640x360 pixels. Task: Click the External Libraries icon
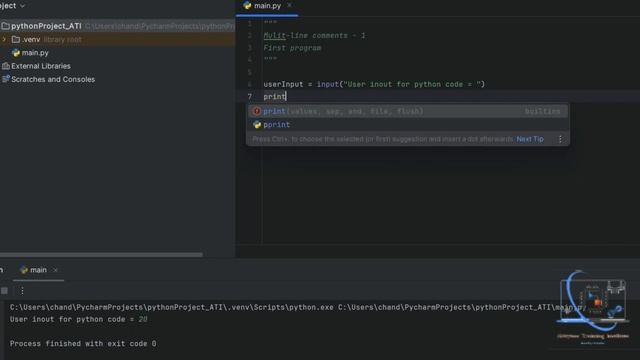click(x=6, y=66)
